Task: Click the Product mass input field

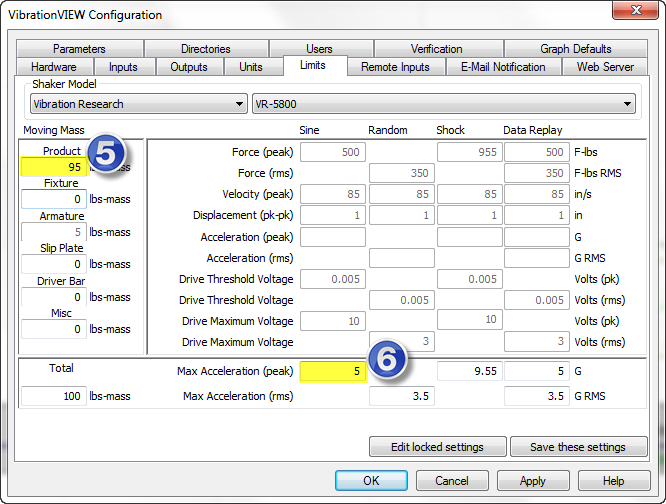Action: (x=54, y=167)
